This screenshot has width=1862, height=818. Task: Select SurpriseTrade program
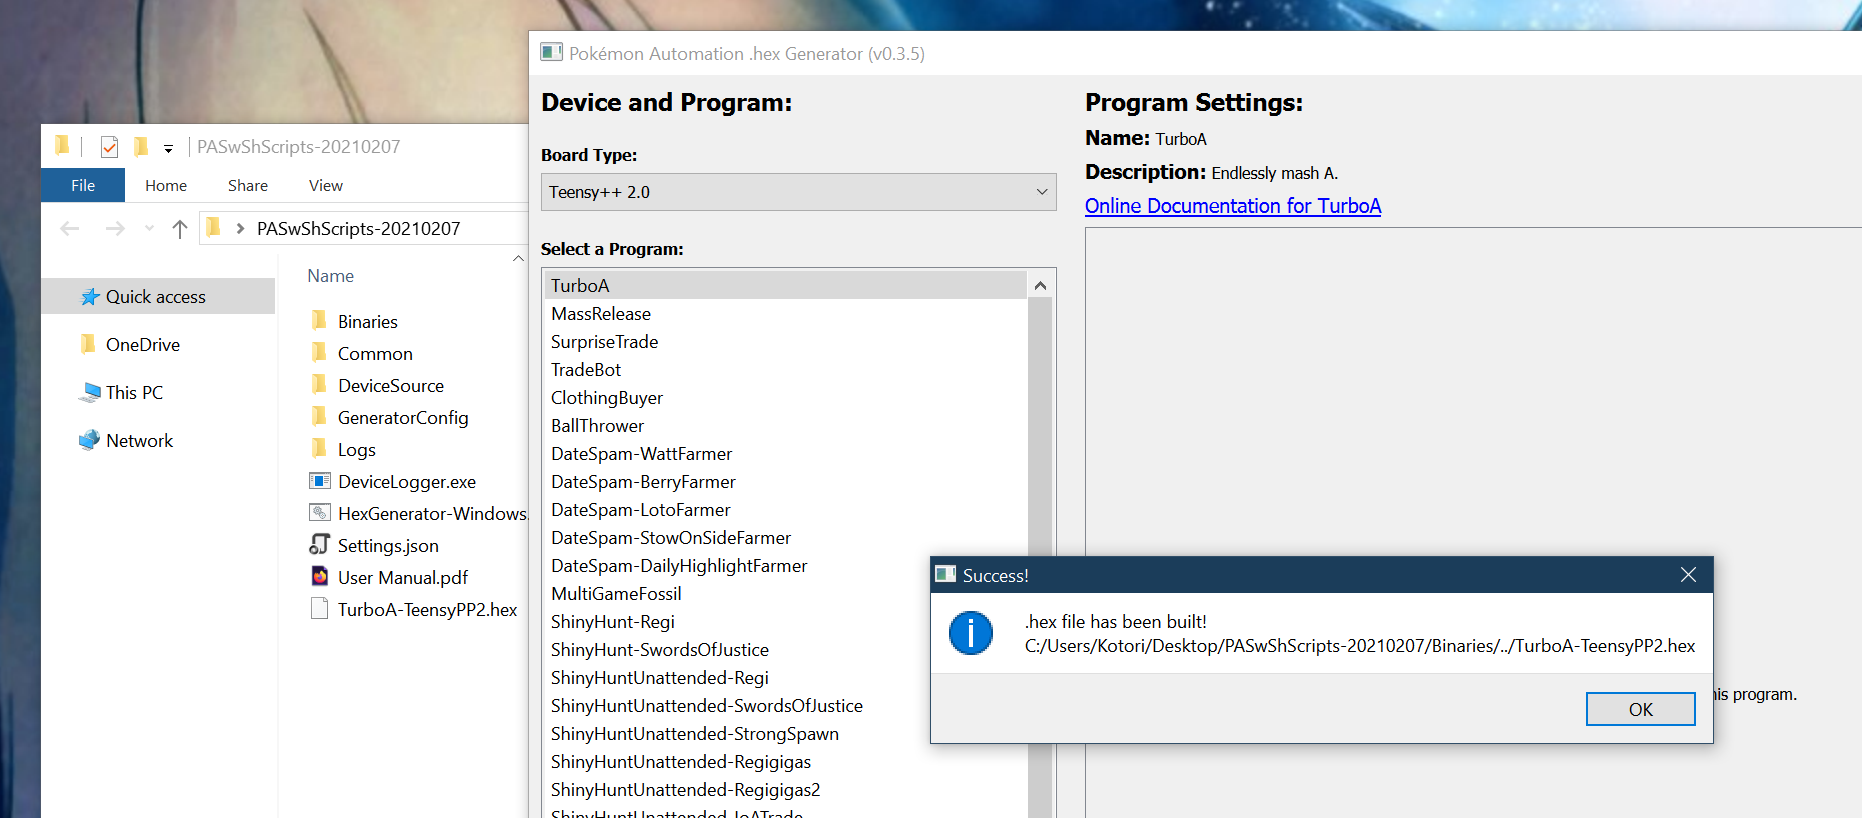tap(786, 341)
